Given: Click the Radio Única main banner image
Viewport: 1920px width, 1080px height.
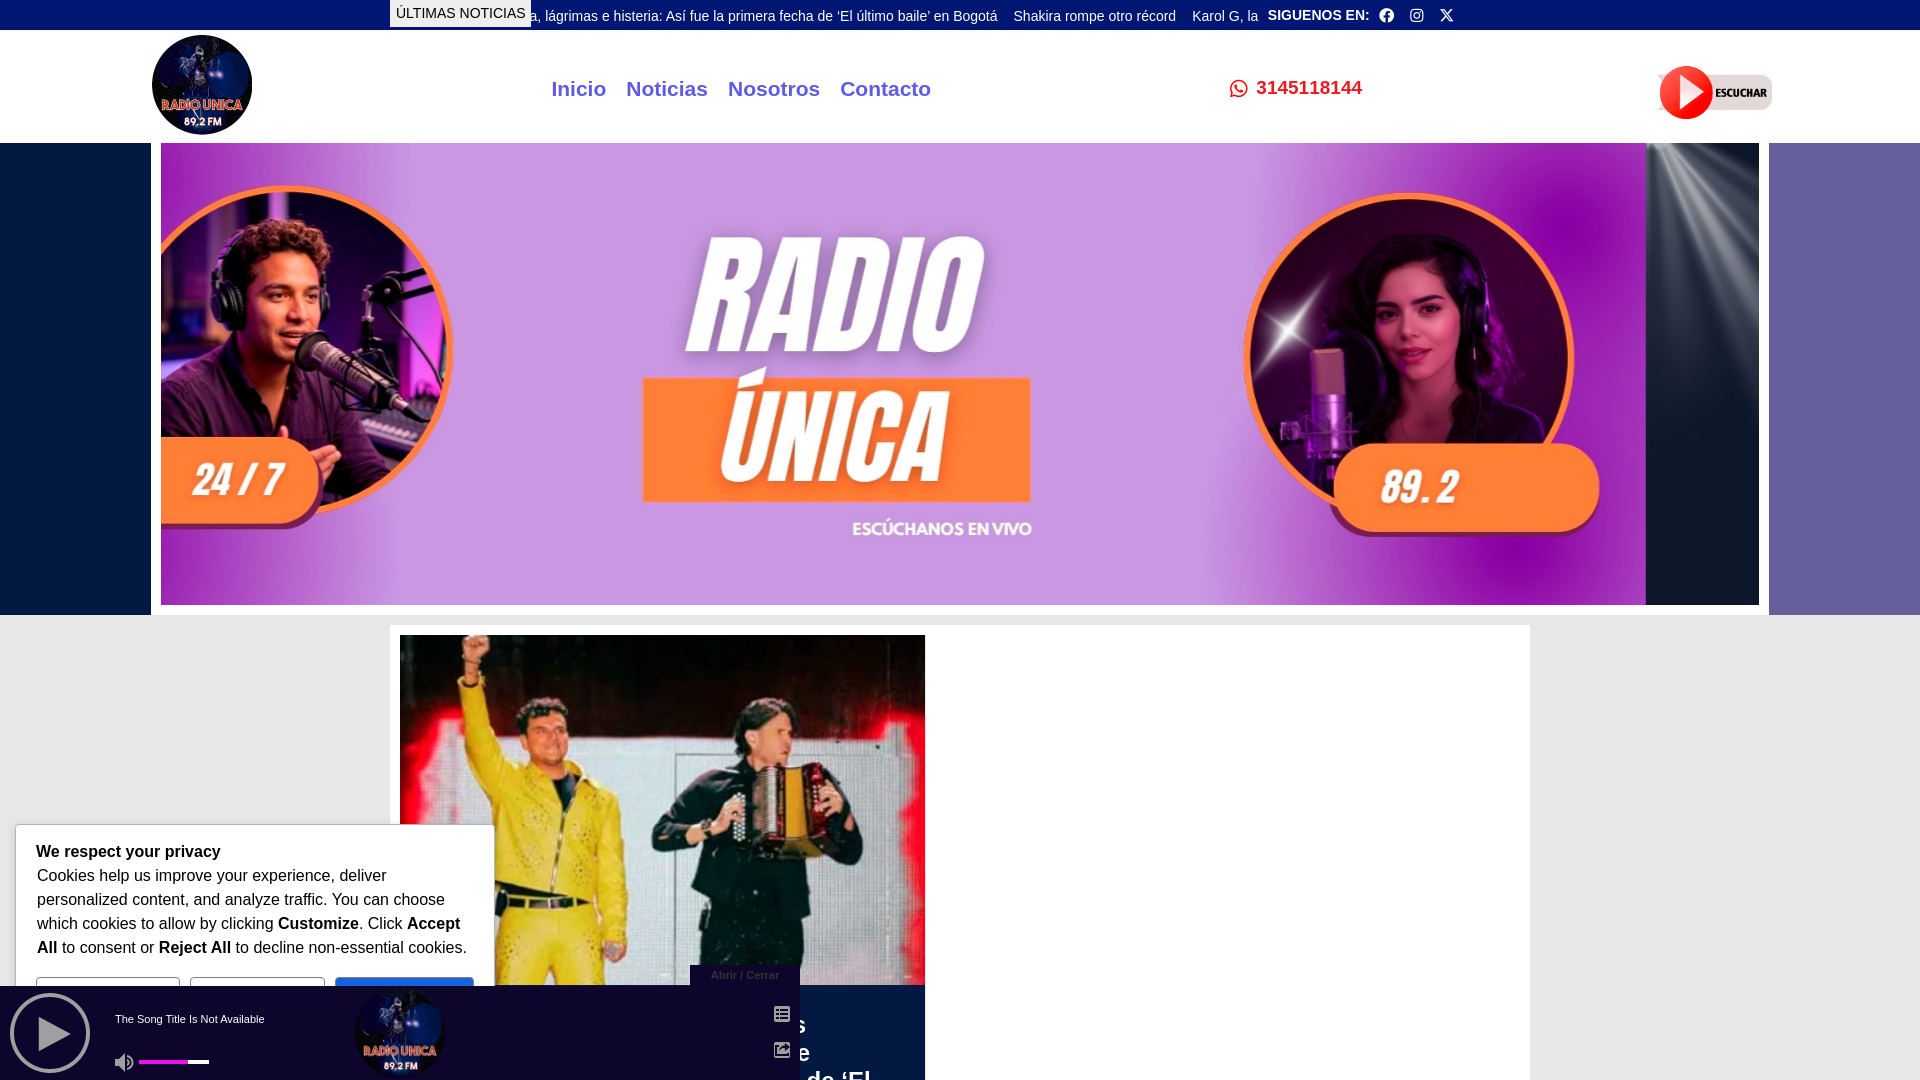Looking at the screenshot, I should point(960,374).
